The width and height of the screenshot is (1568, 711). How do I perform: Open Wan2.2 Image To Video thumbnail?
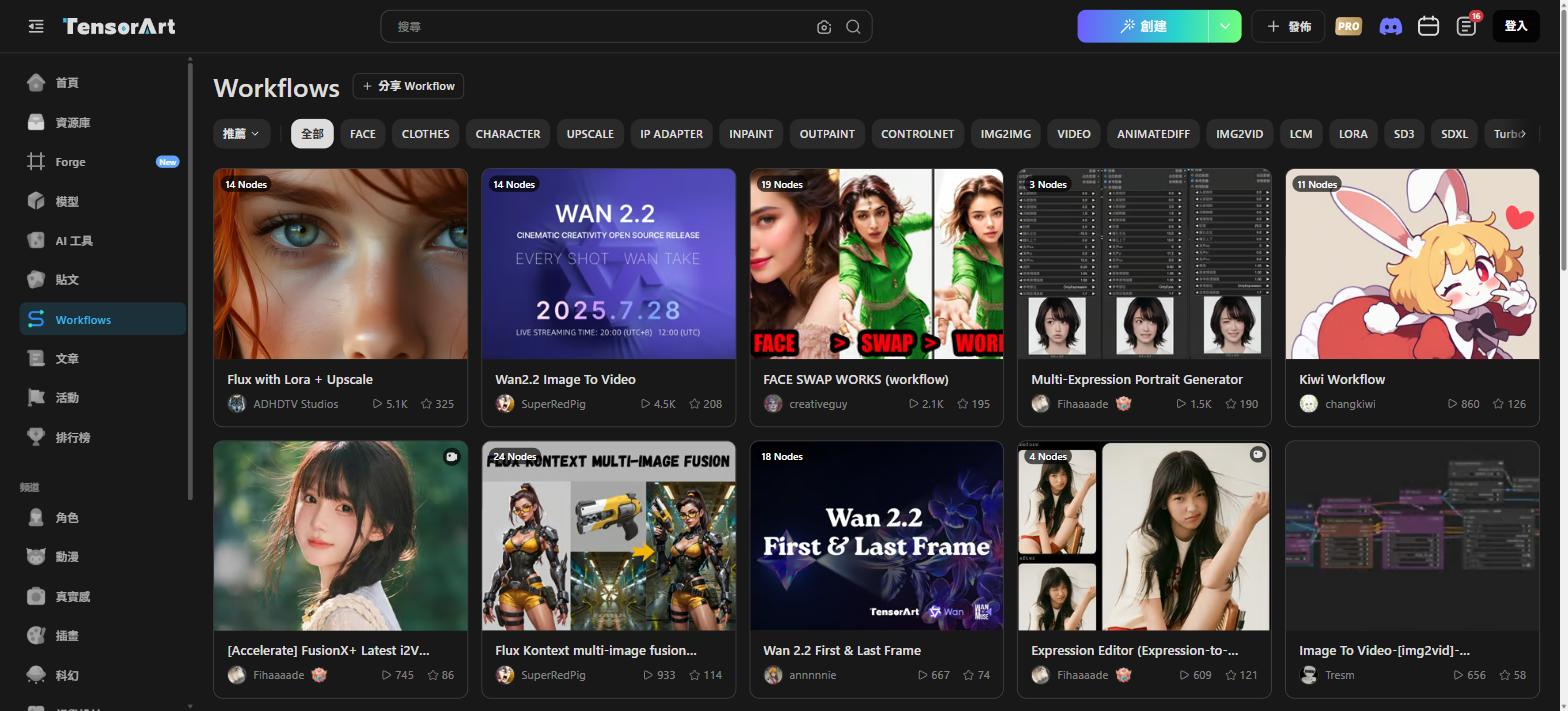(608, 264)
